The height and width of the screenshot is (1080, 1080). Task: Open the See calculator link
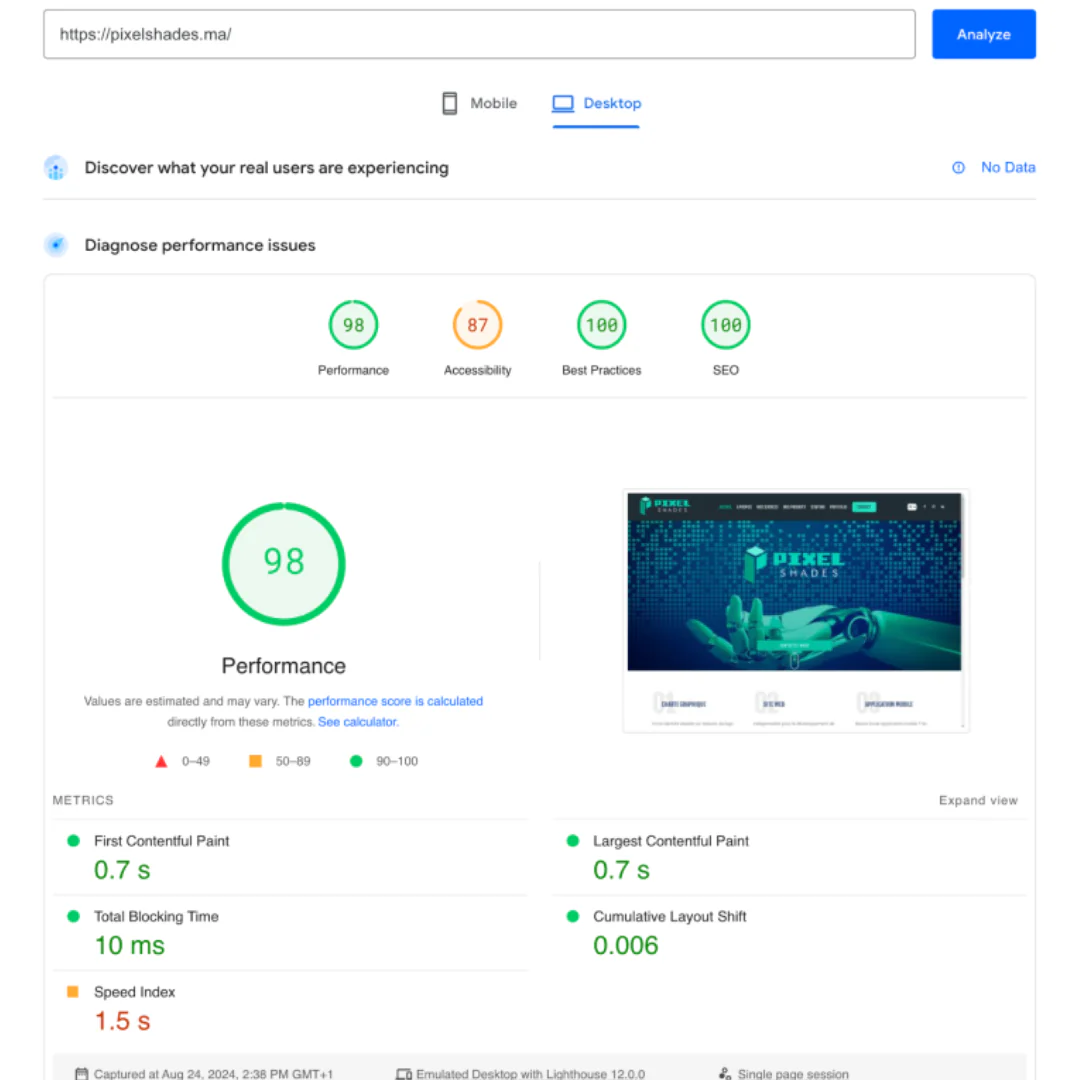click(x=357, y=721)
